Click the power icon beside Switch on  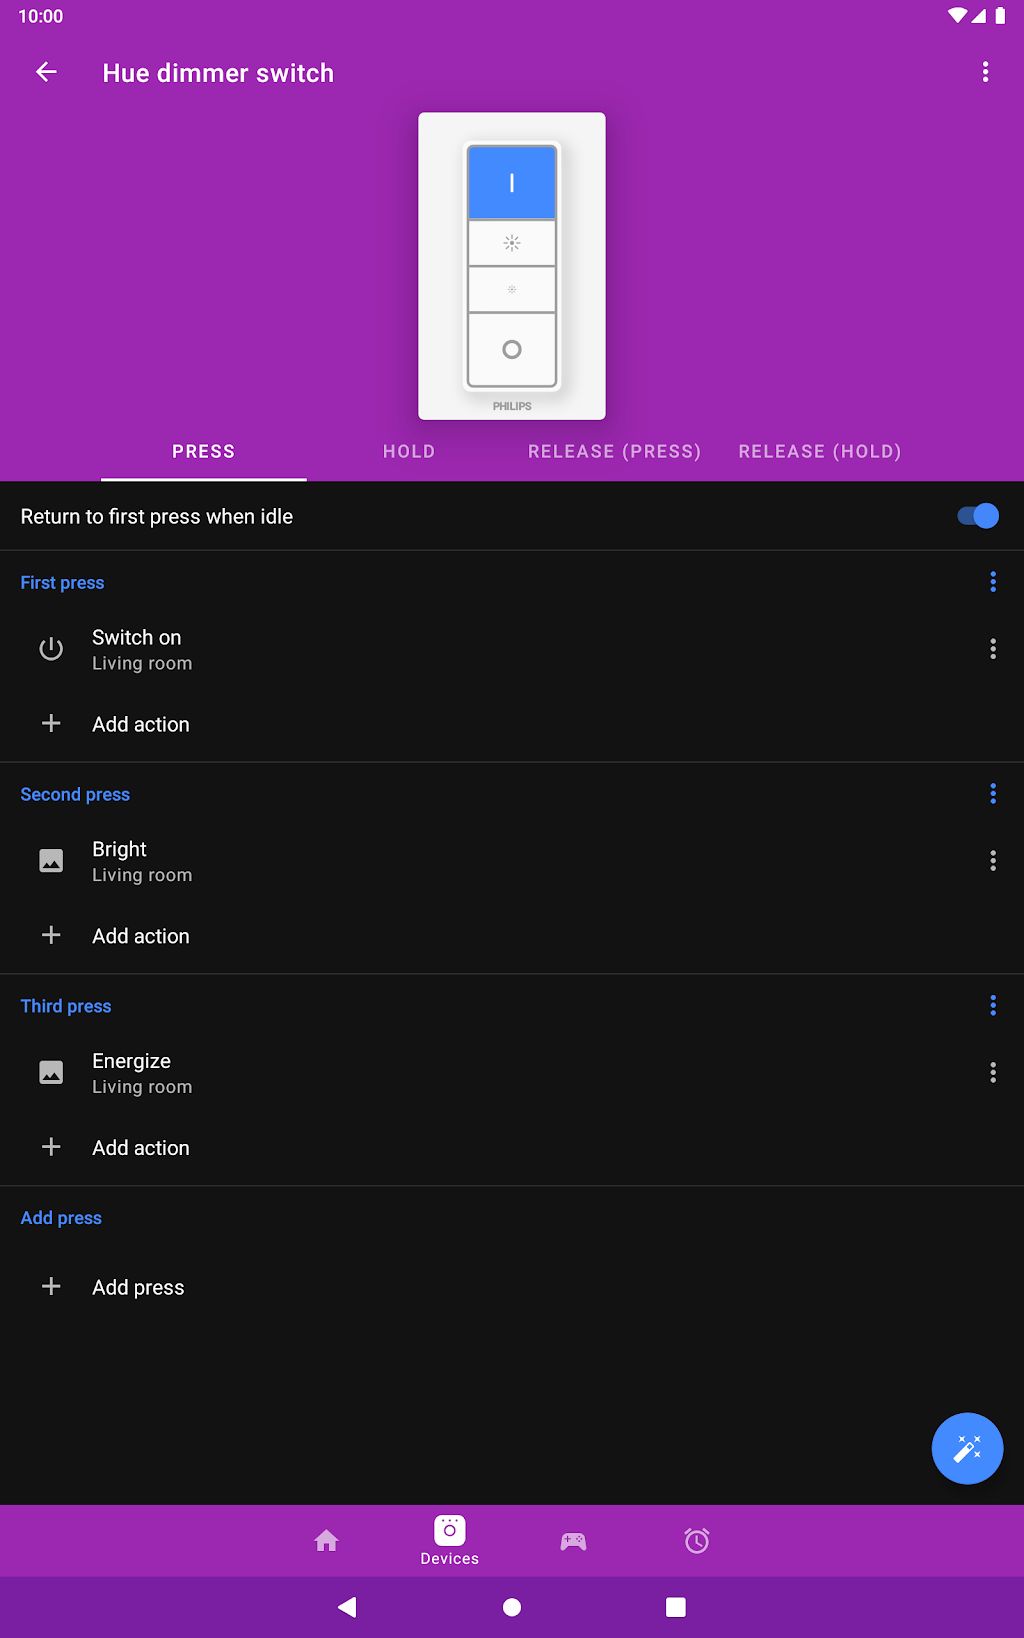[x=51, y=649]
